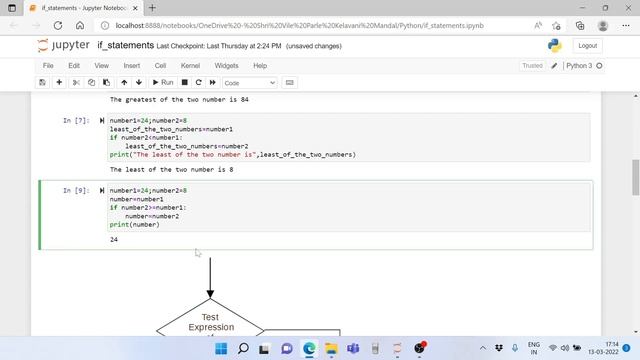This screenshot has height=360, width=640.
Task: Open the command palette keyboard icon
Action: coord(289,82)
